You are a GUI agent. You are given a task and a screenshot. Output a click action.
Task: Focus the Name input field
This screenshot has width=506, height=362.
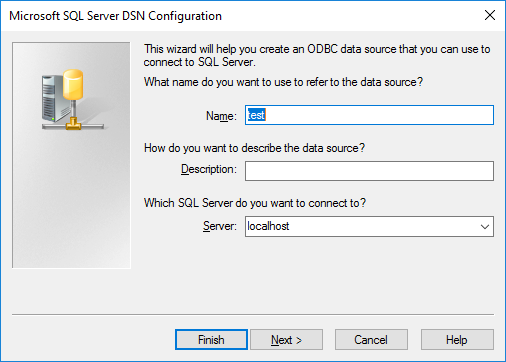click(x=369, y=115)
